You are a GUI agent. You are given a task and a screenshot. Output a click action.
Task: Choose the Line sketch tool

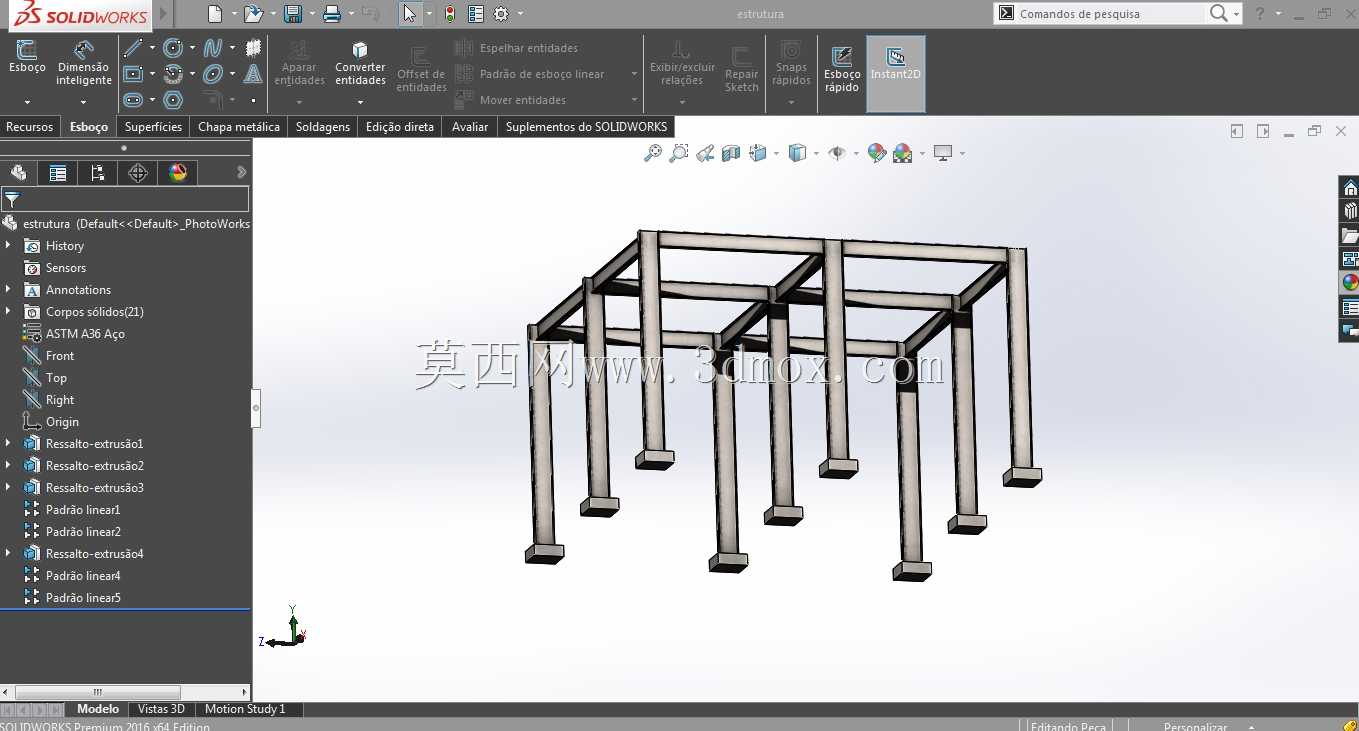pyautogui.click(x=133, y=48)
